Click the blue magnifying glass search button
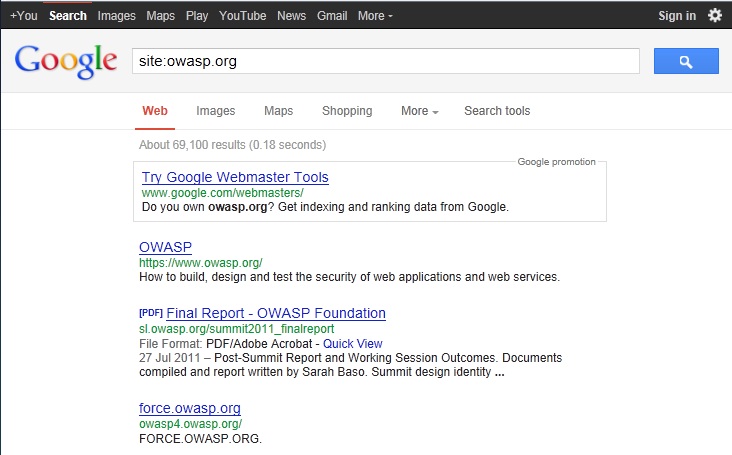Screen dimensions: 732x455 click(x=686, y=61)
